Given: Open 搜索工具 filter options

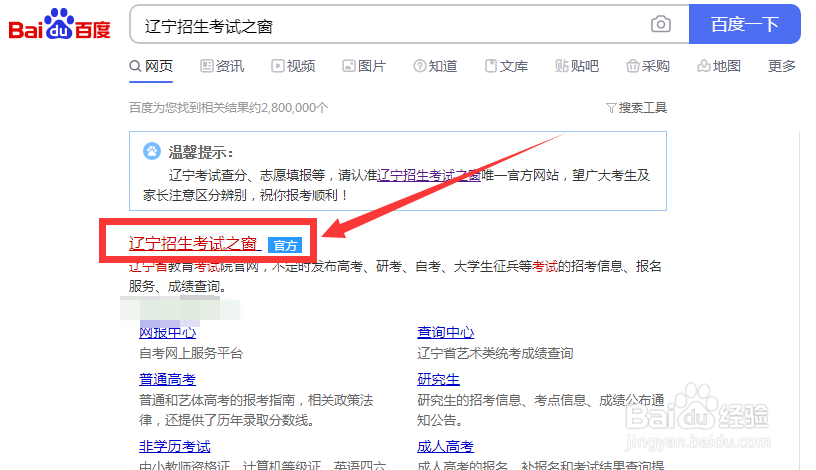Looking at the screenshot, I should point(636,108).
